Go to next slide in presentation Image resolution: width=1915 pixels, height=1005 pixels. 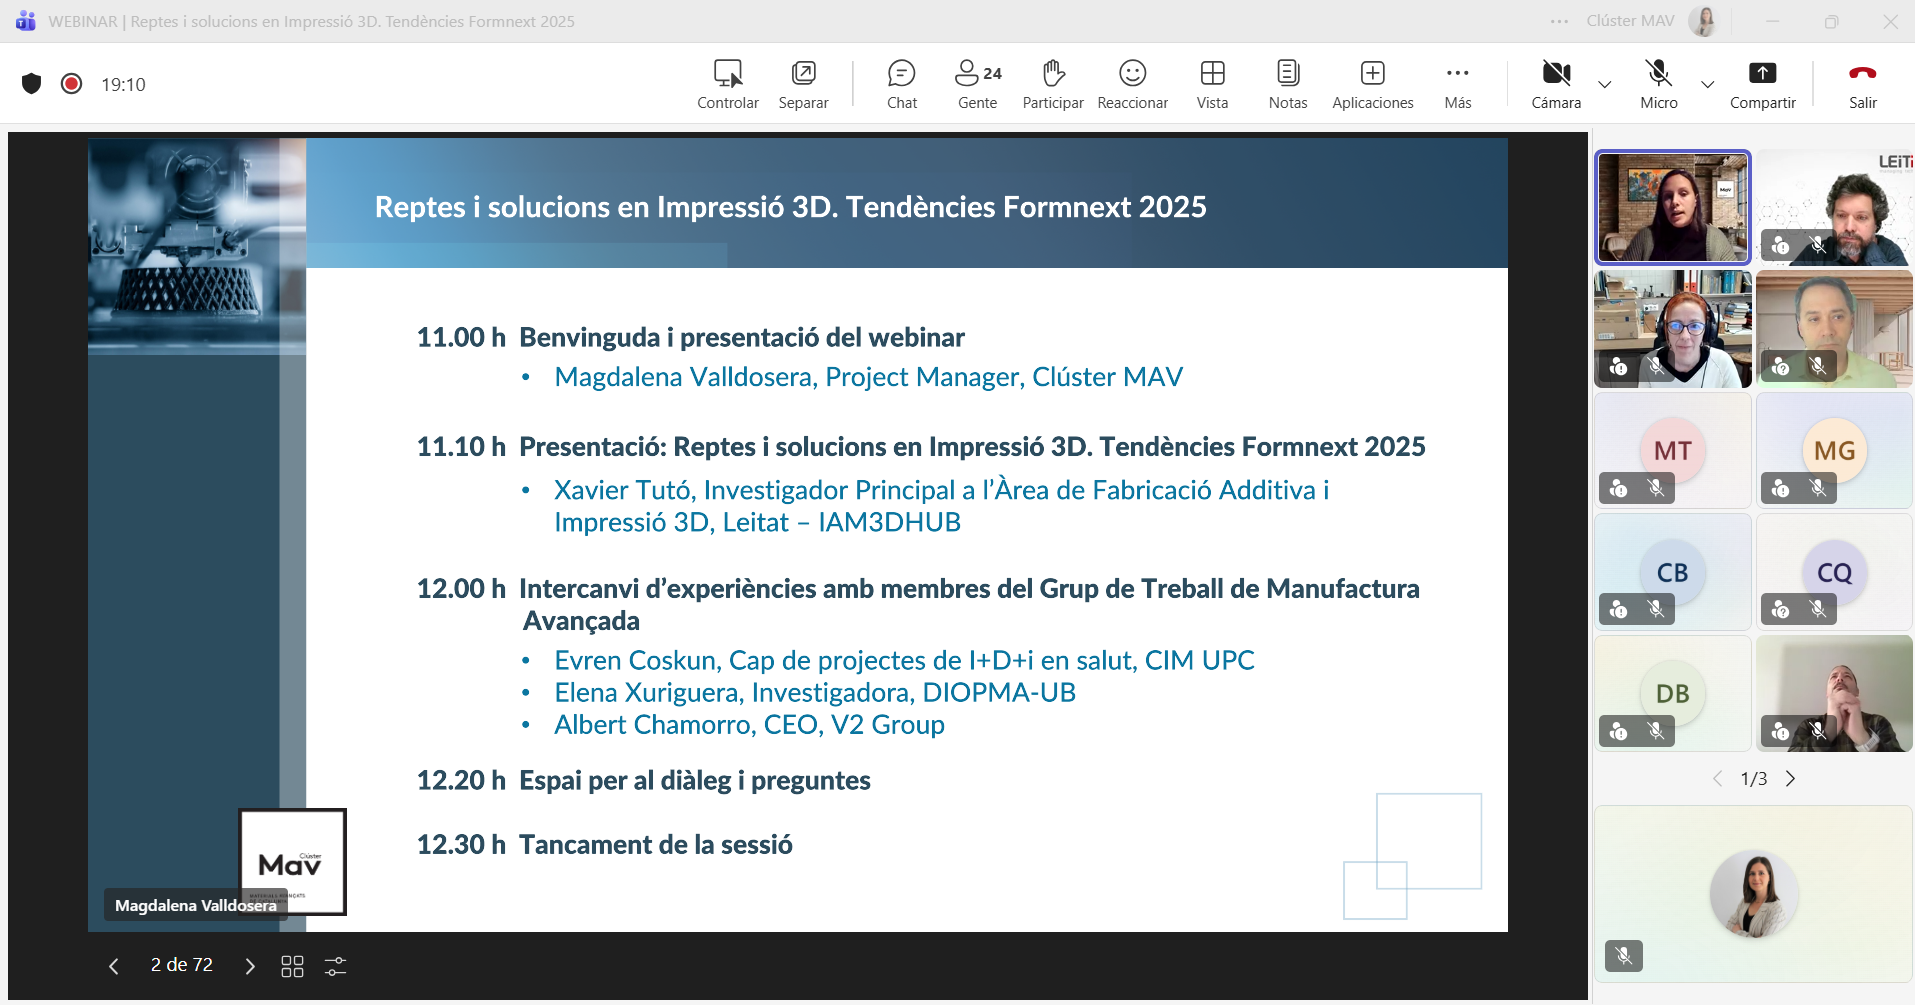[x=250, y=966]
